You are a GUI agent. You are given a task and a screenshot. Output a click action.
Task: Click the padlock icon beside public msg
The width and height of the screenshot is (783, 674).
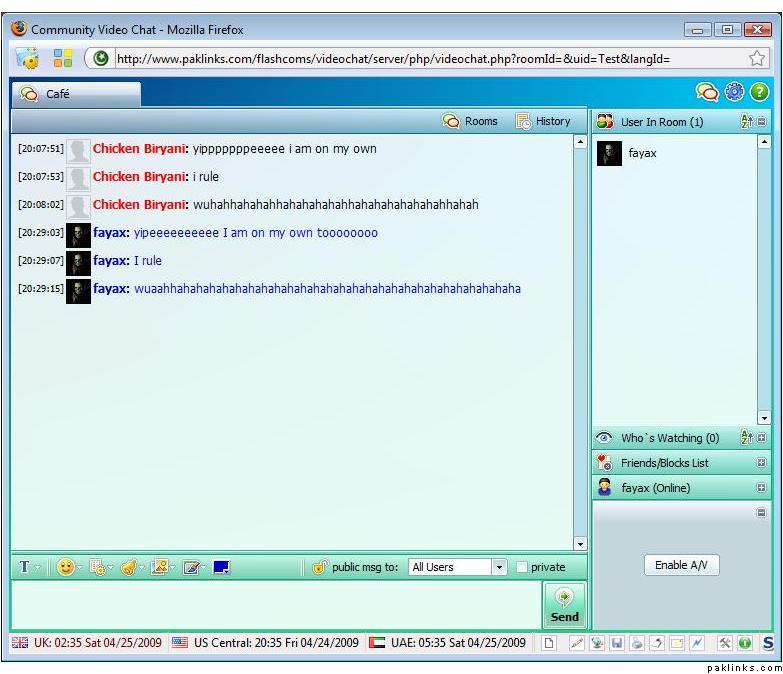(320, 567)
